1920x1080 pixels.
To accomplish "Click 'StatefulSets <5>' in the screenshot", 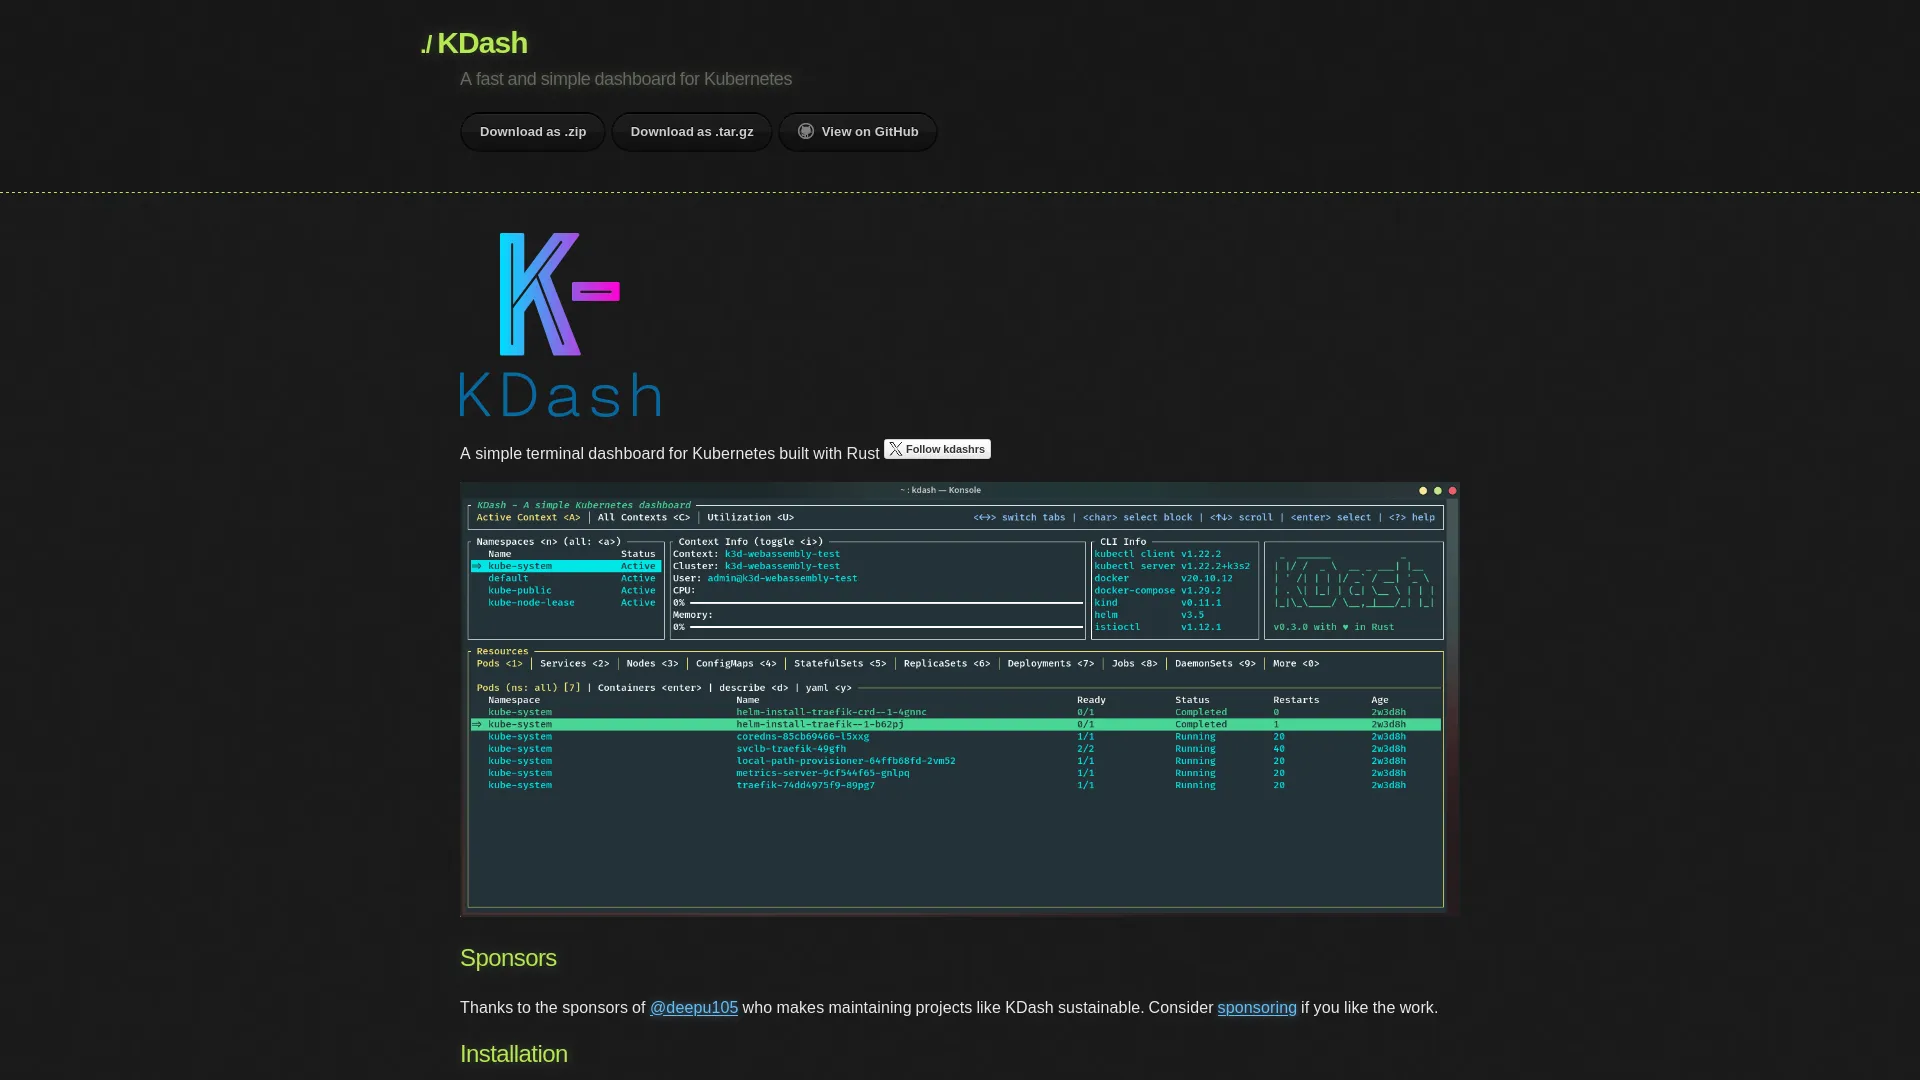I will tap(840, 664).
